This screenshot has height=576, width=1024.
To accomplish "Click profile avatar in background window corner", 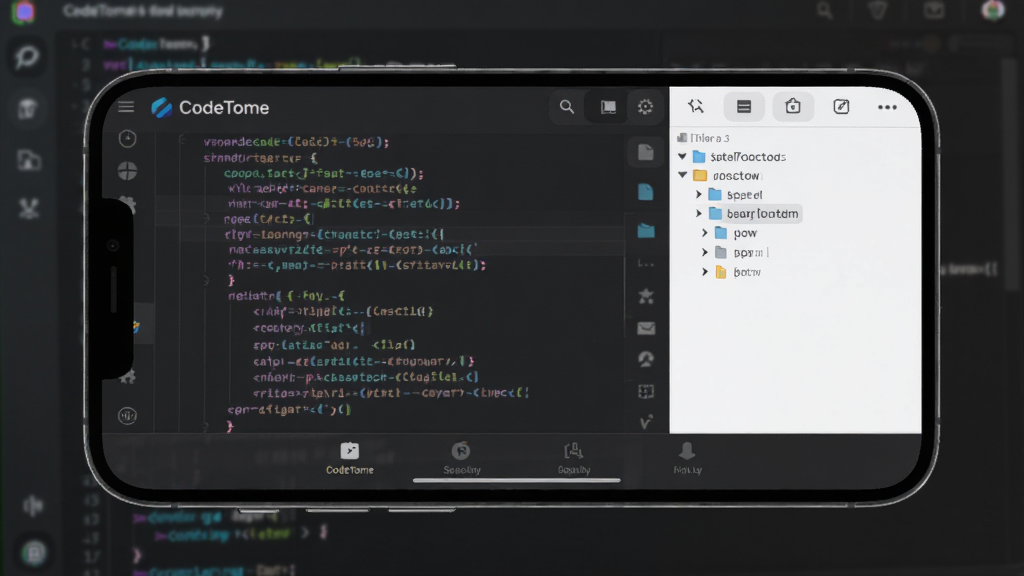I will point(993,10).
